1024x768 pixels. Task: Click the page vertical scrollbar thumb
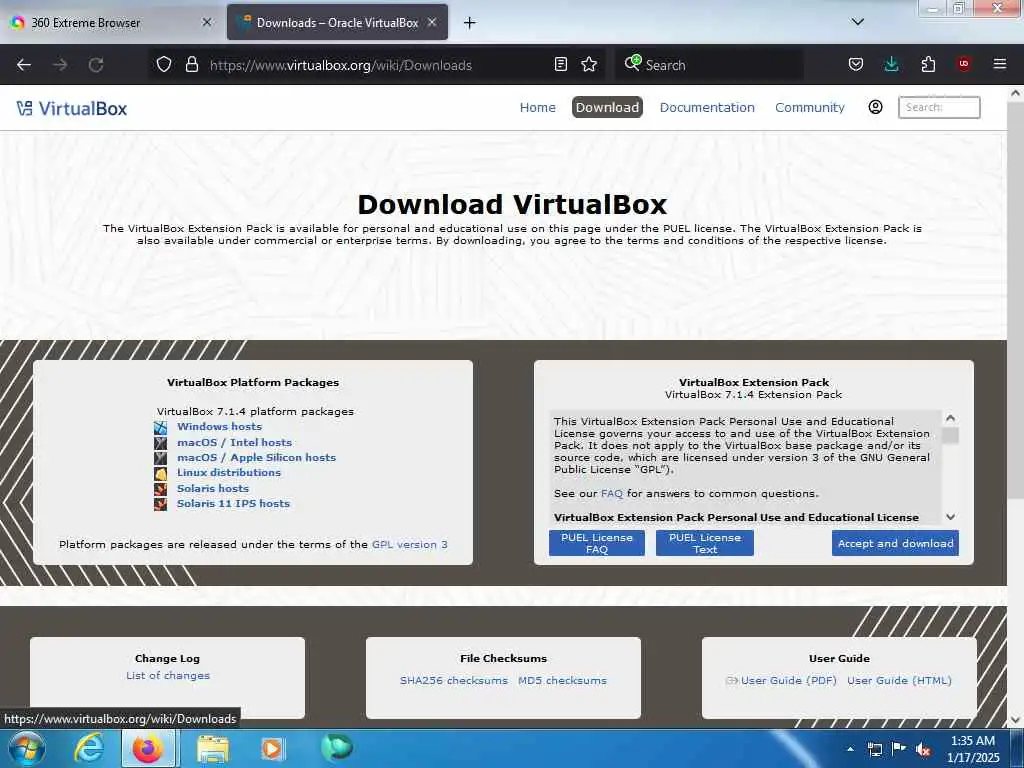(x=1015, y=300)
